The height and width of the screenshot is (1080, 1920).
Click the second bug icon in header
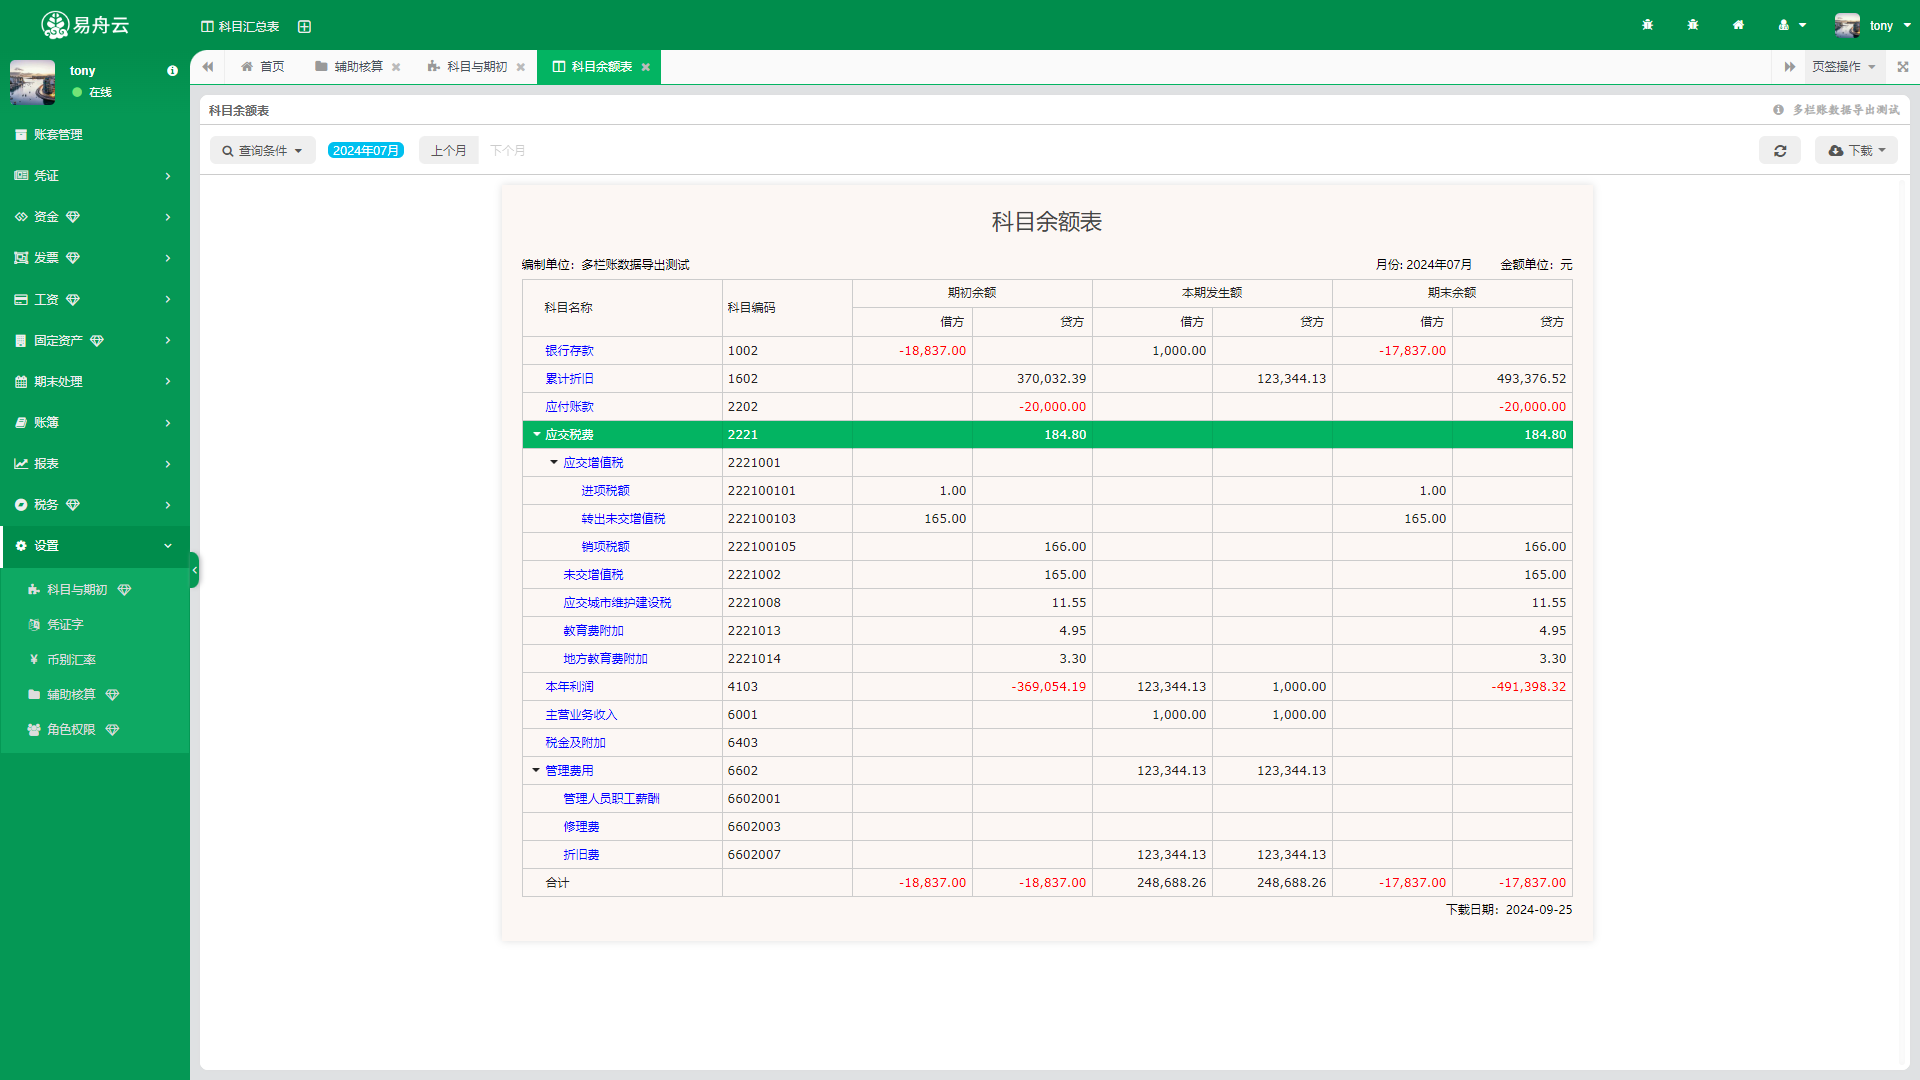(1693, 25)
